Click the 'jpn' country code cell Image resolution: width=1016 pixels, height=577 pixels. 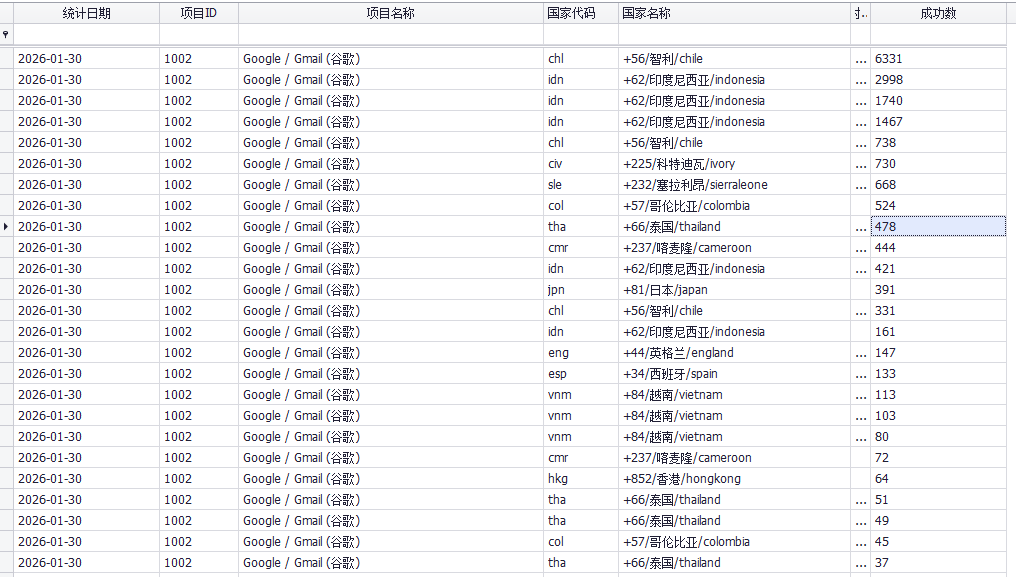pos(581,290)
